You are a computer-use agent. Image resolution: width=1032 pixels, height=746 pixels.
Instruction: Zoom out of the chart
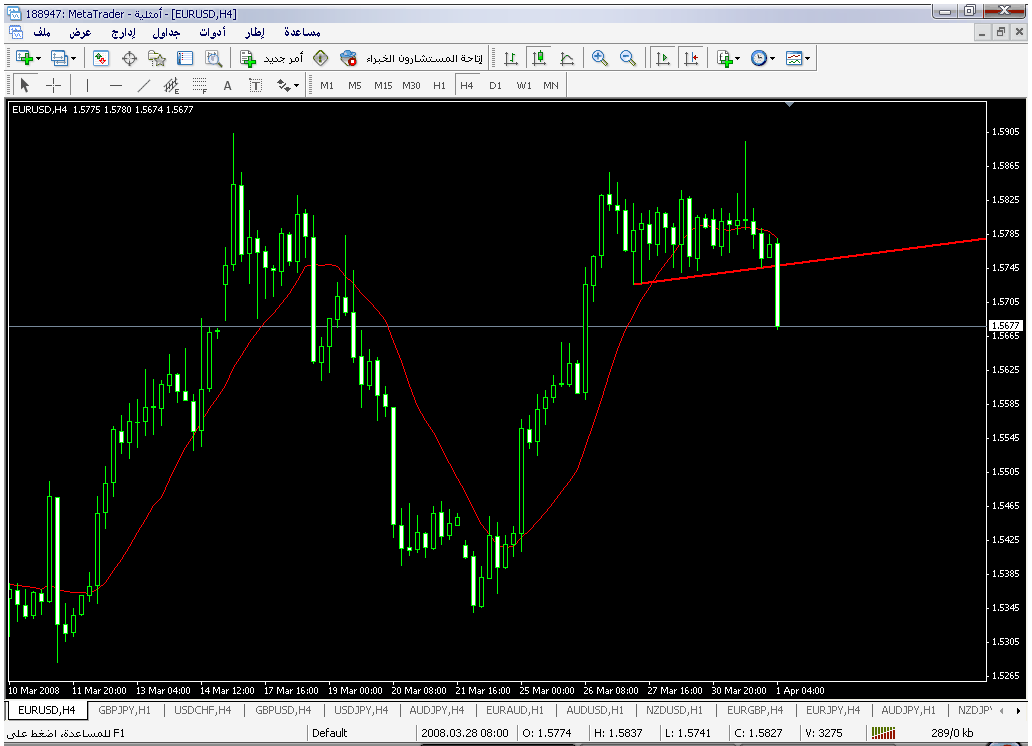628,58
